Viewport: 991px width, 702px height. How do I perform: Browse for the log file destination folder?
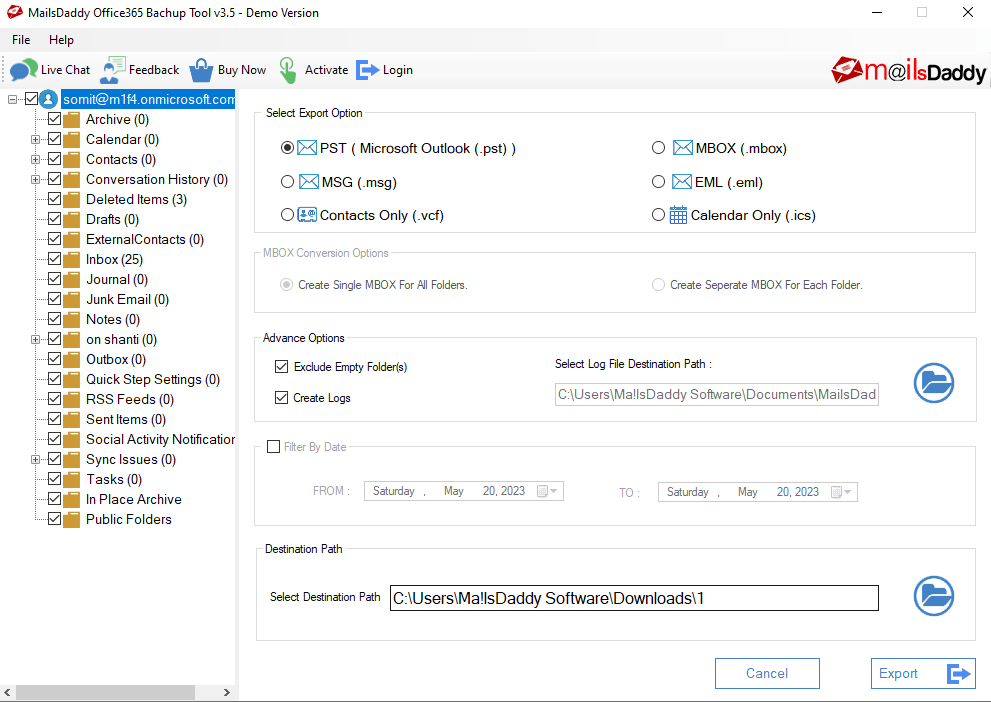tap(933, 383)
